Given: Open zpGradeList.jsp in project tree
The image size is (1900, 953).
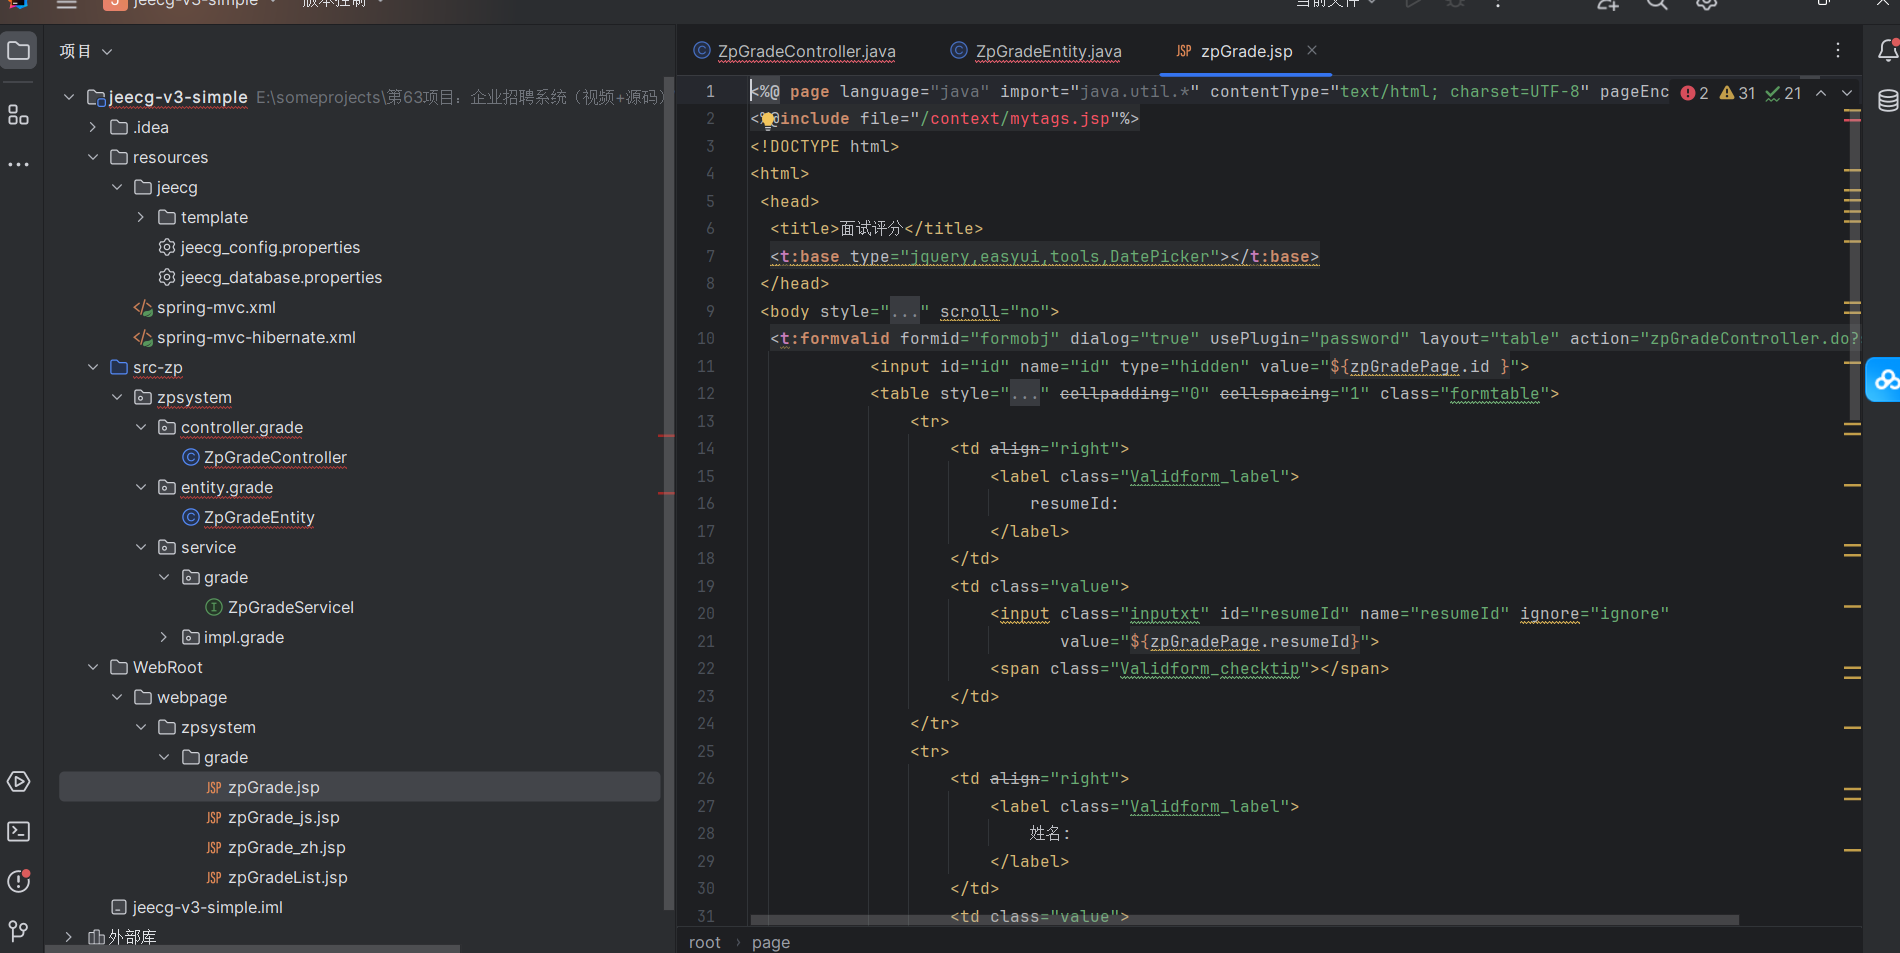Looking at the screenshot, I should [x=287, y=877].
